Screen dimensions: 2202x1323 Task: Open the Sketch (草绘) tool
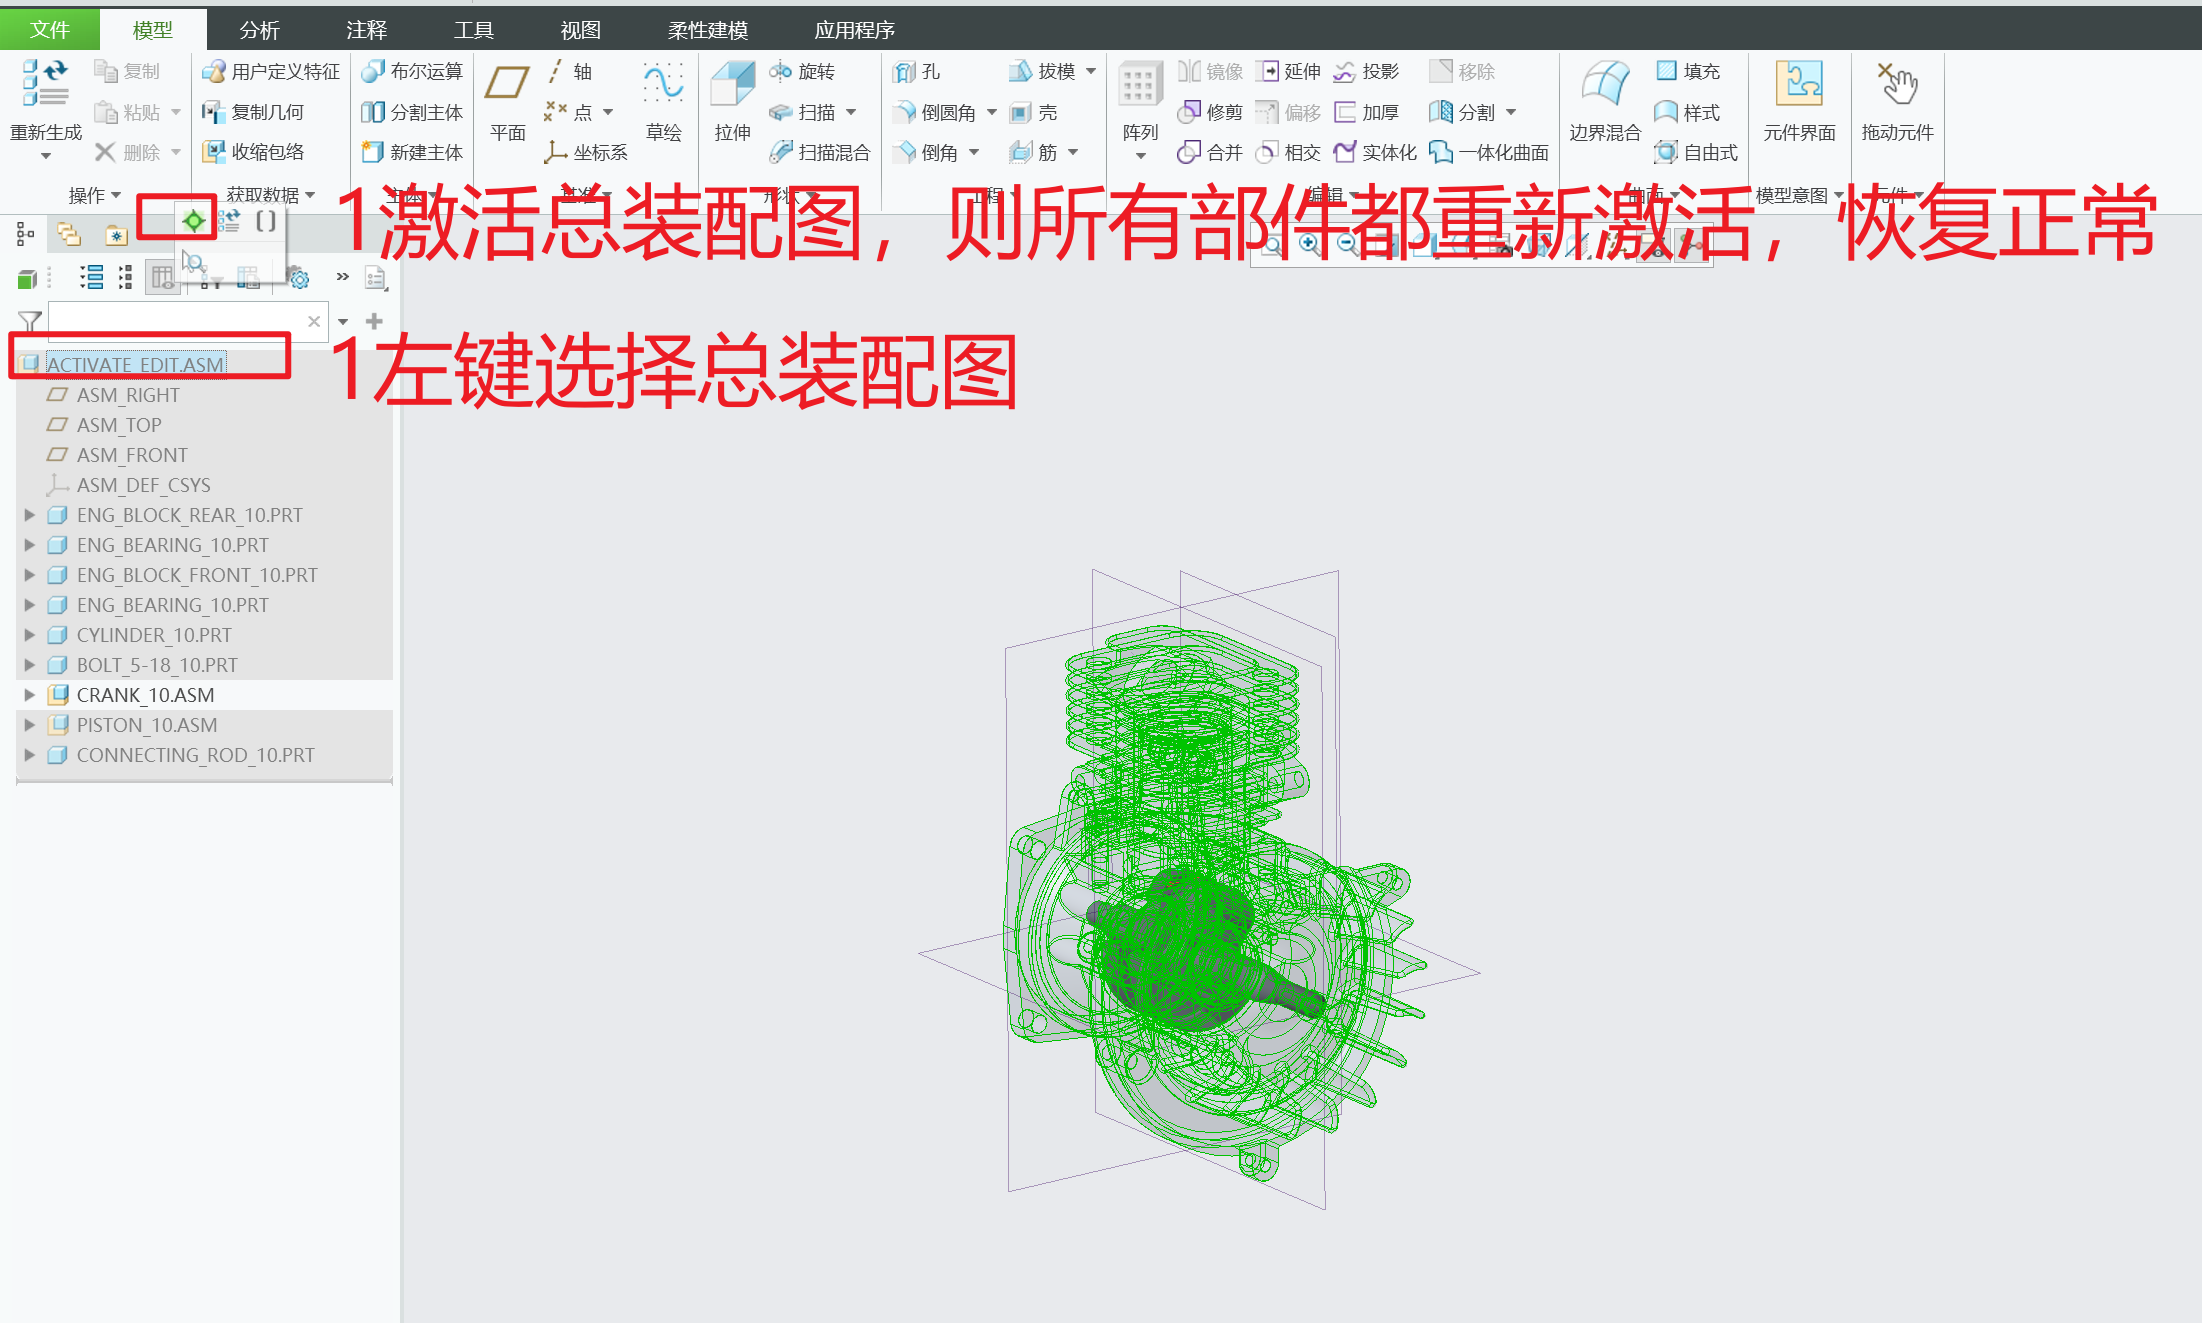(663, 84)
